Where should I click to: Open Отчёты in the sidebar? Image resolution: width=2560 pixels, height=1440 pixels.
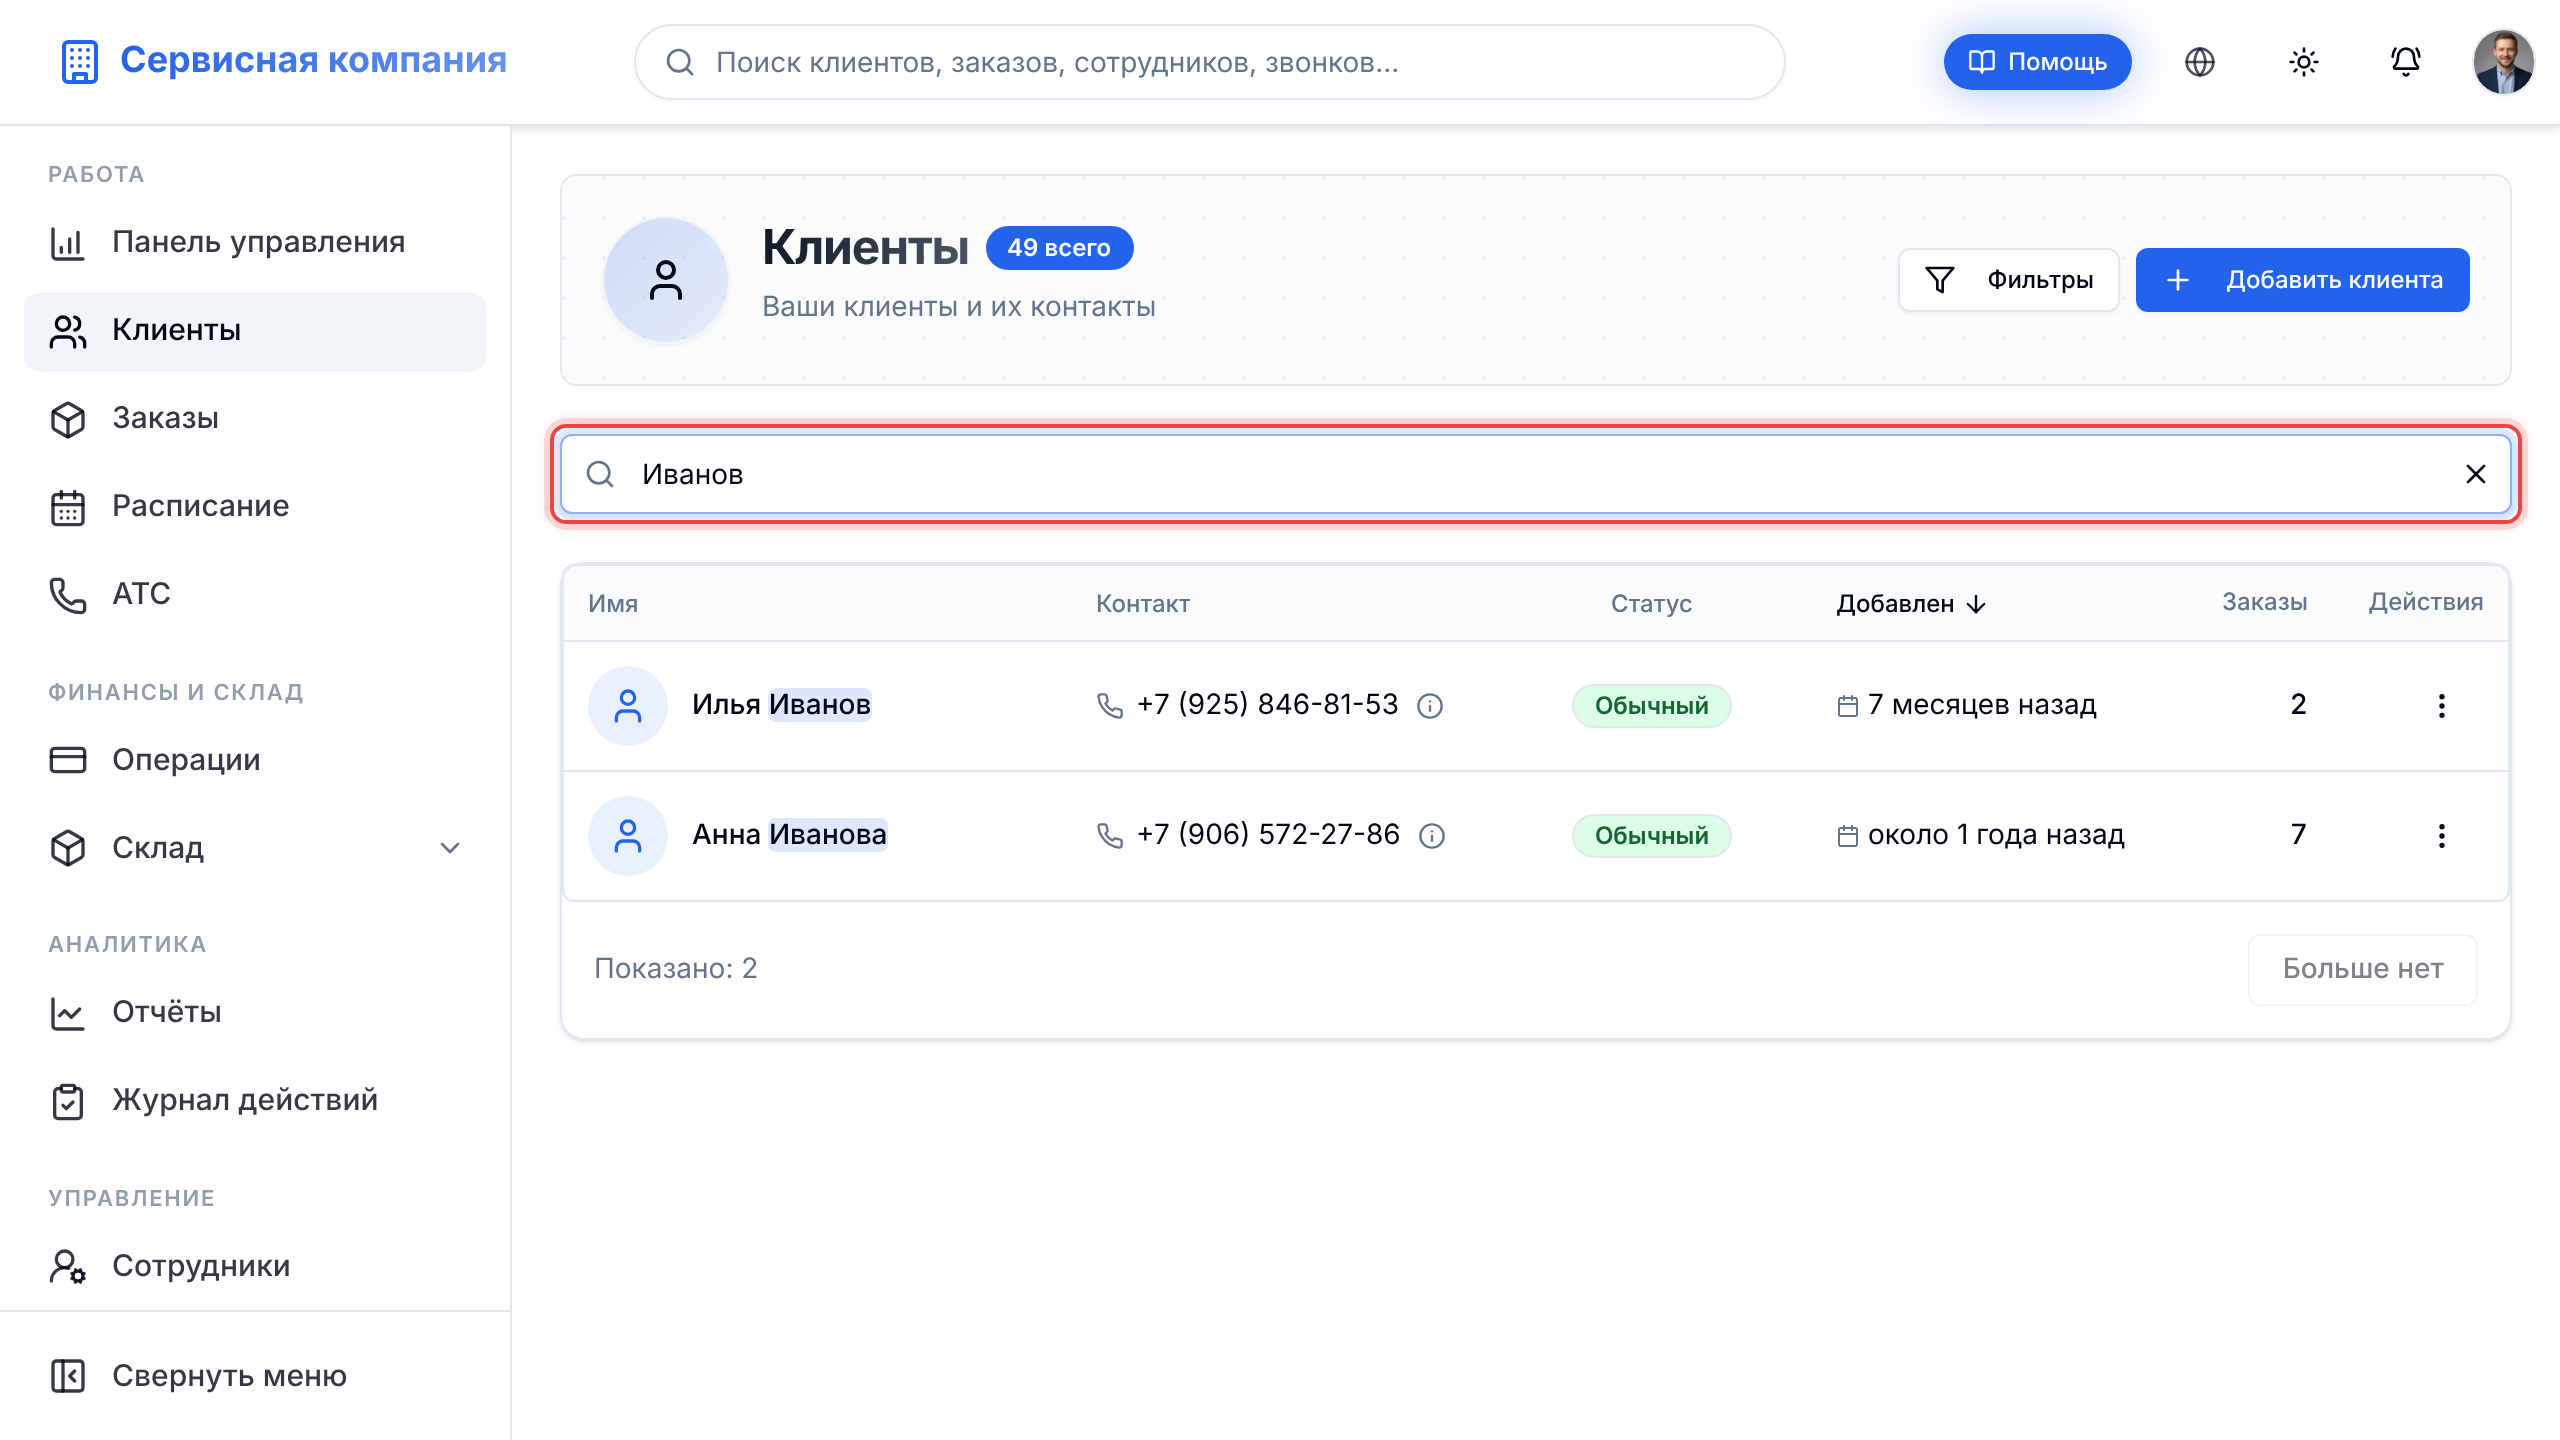click(x=255, y=1013)
